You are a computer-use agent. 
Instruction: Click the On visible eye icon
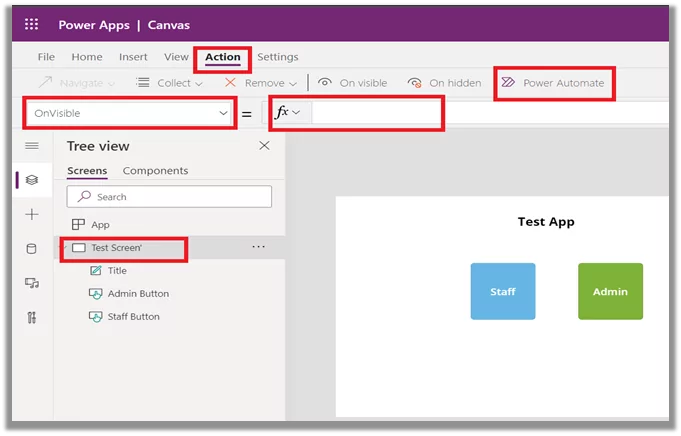(325, 82)
